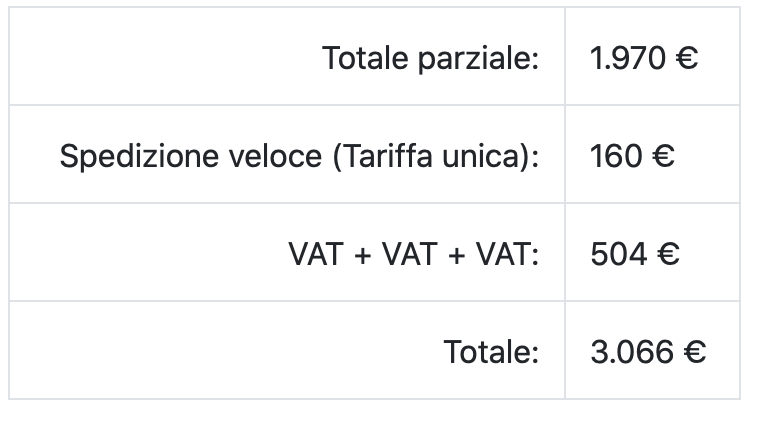Click the middle VAT word in label
This screenshot has height=422, width=768.
click(x=409, y=255)
